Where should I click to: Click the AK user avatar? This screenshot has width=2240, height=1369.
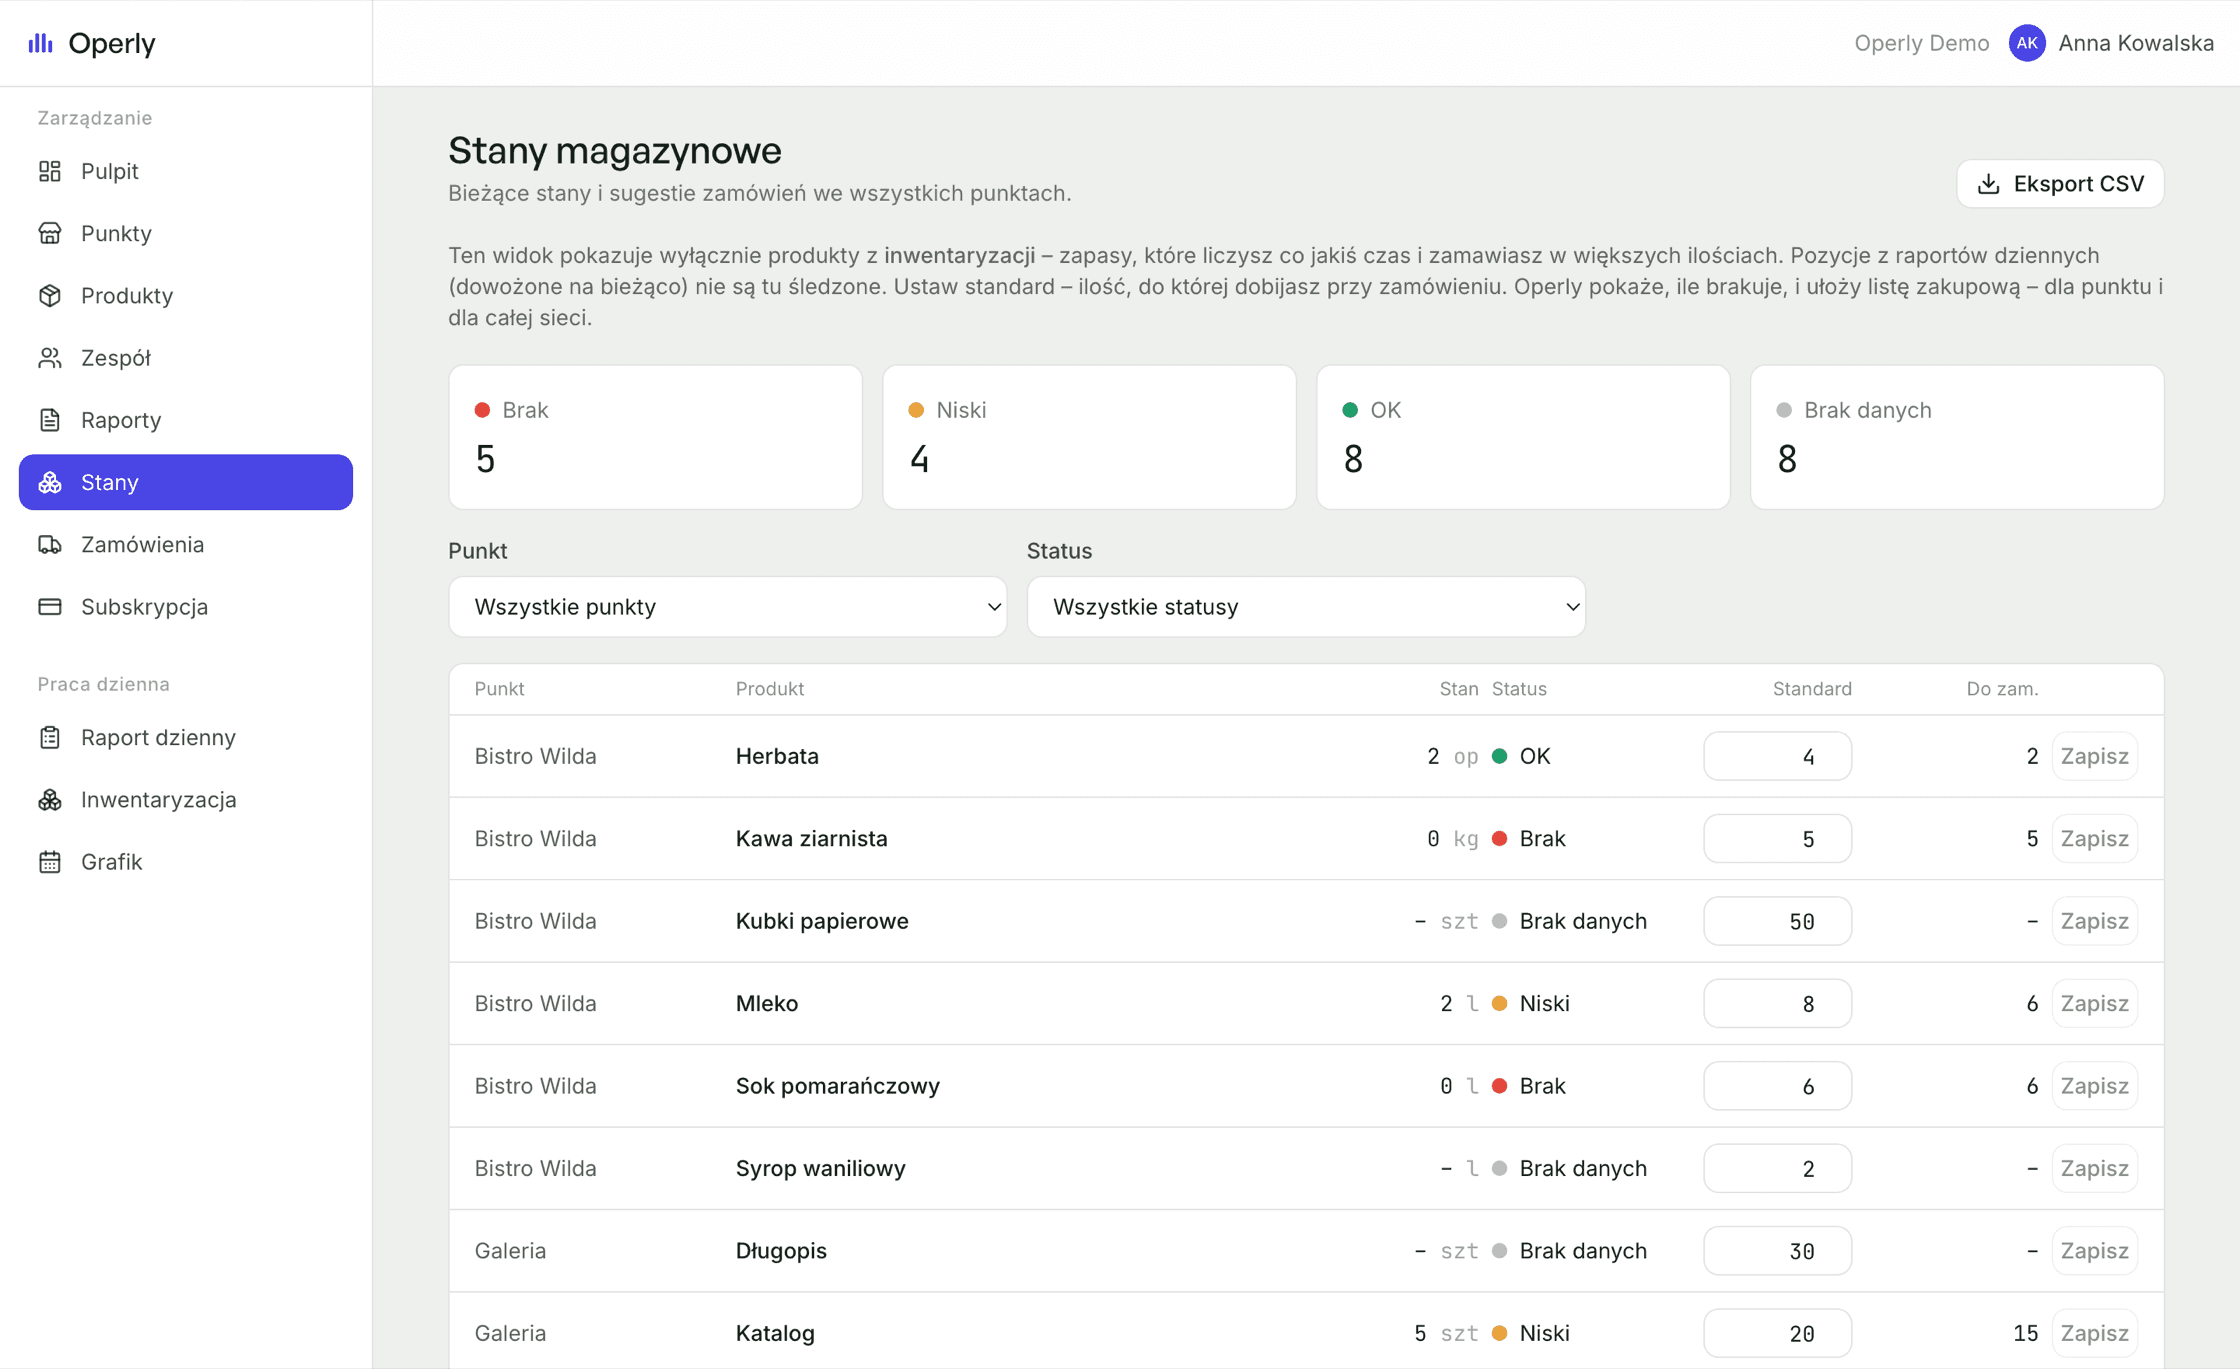click(x=2027, y=43)
